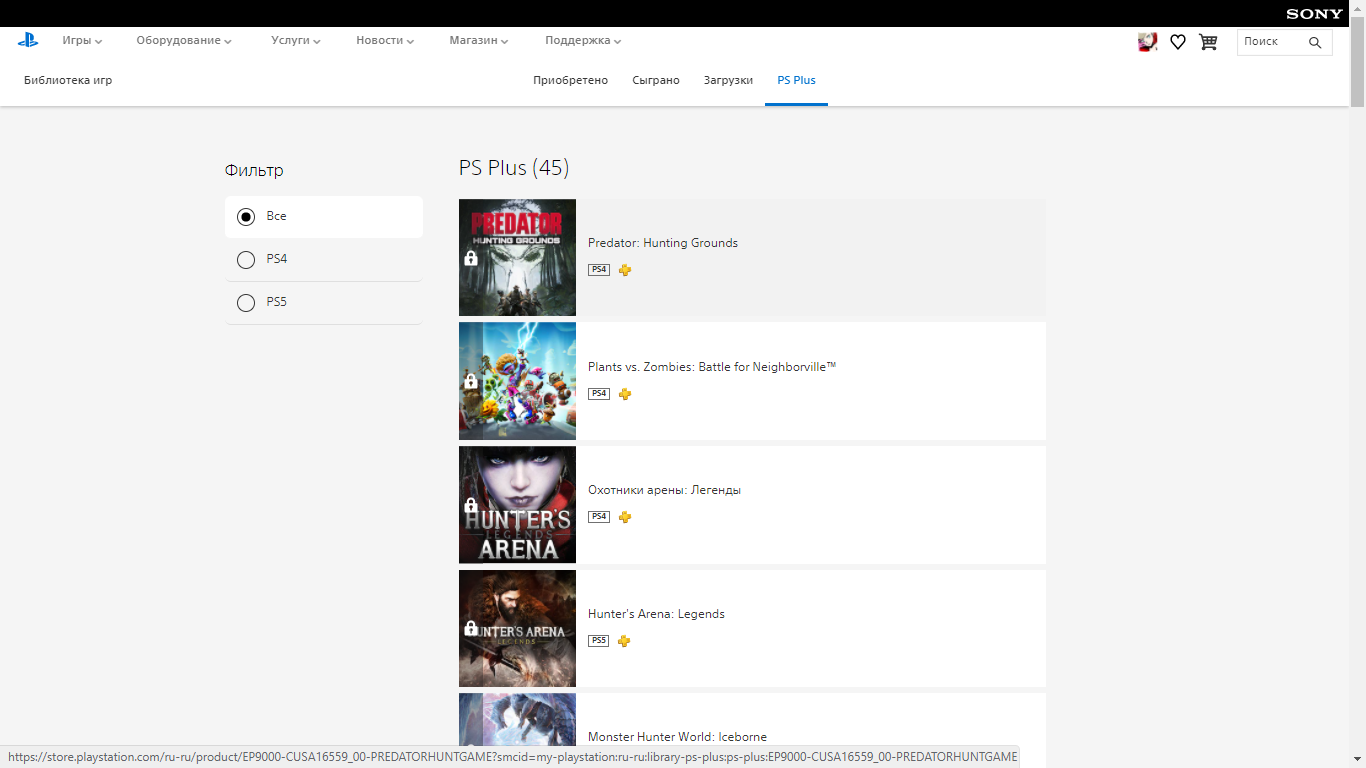Click PS4 badge under Plants vs. Zombies

[599, 394]
